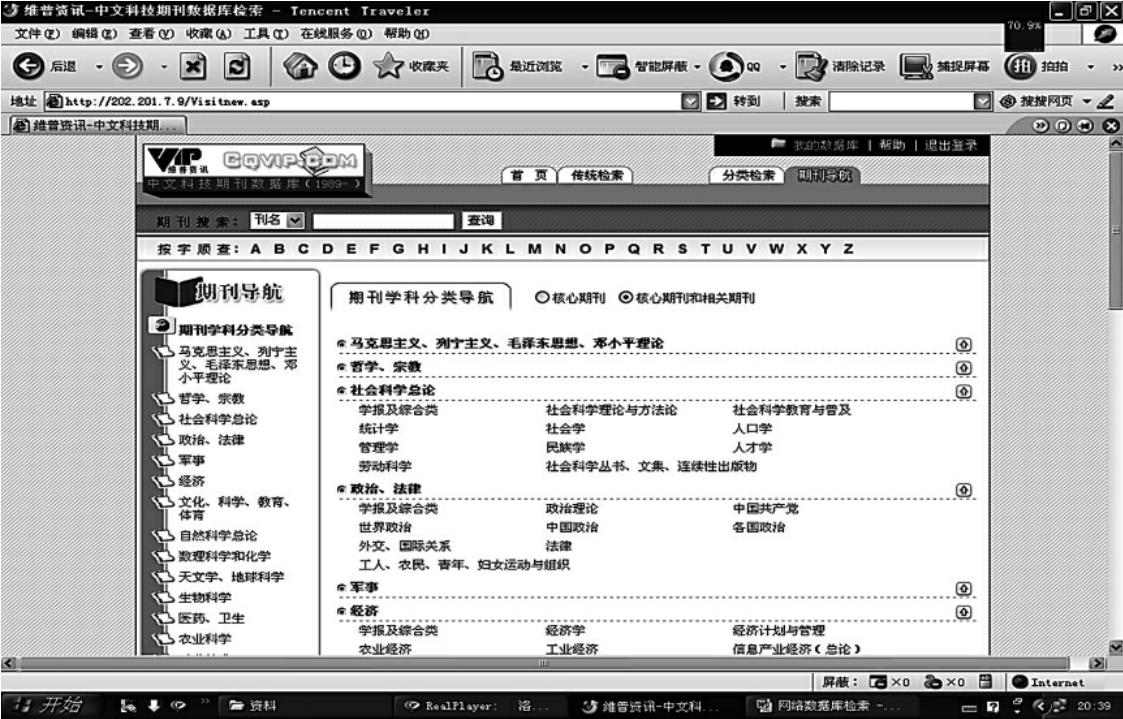Open the 编辑 menu
The height and width of the screenshot is (719, 1123).
[94, 34]
